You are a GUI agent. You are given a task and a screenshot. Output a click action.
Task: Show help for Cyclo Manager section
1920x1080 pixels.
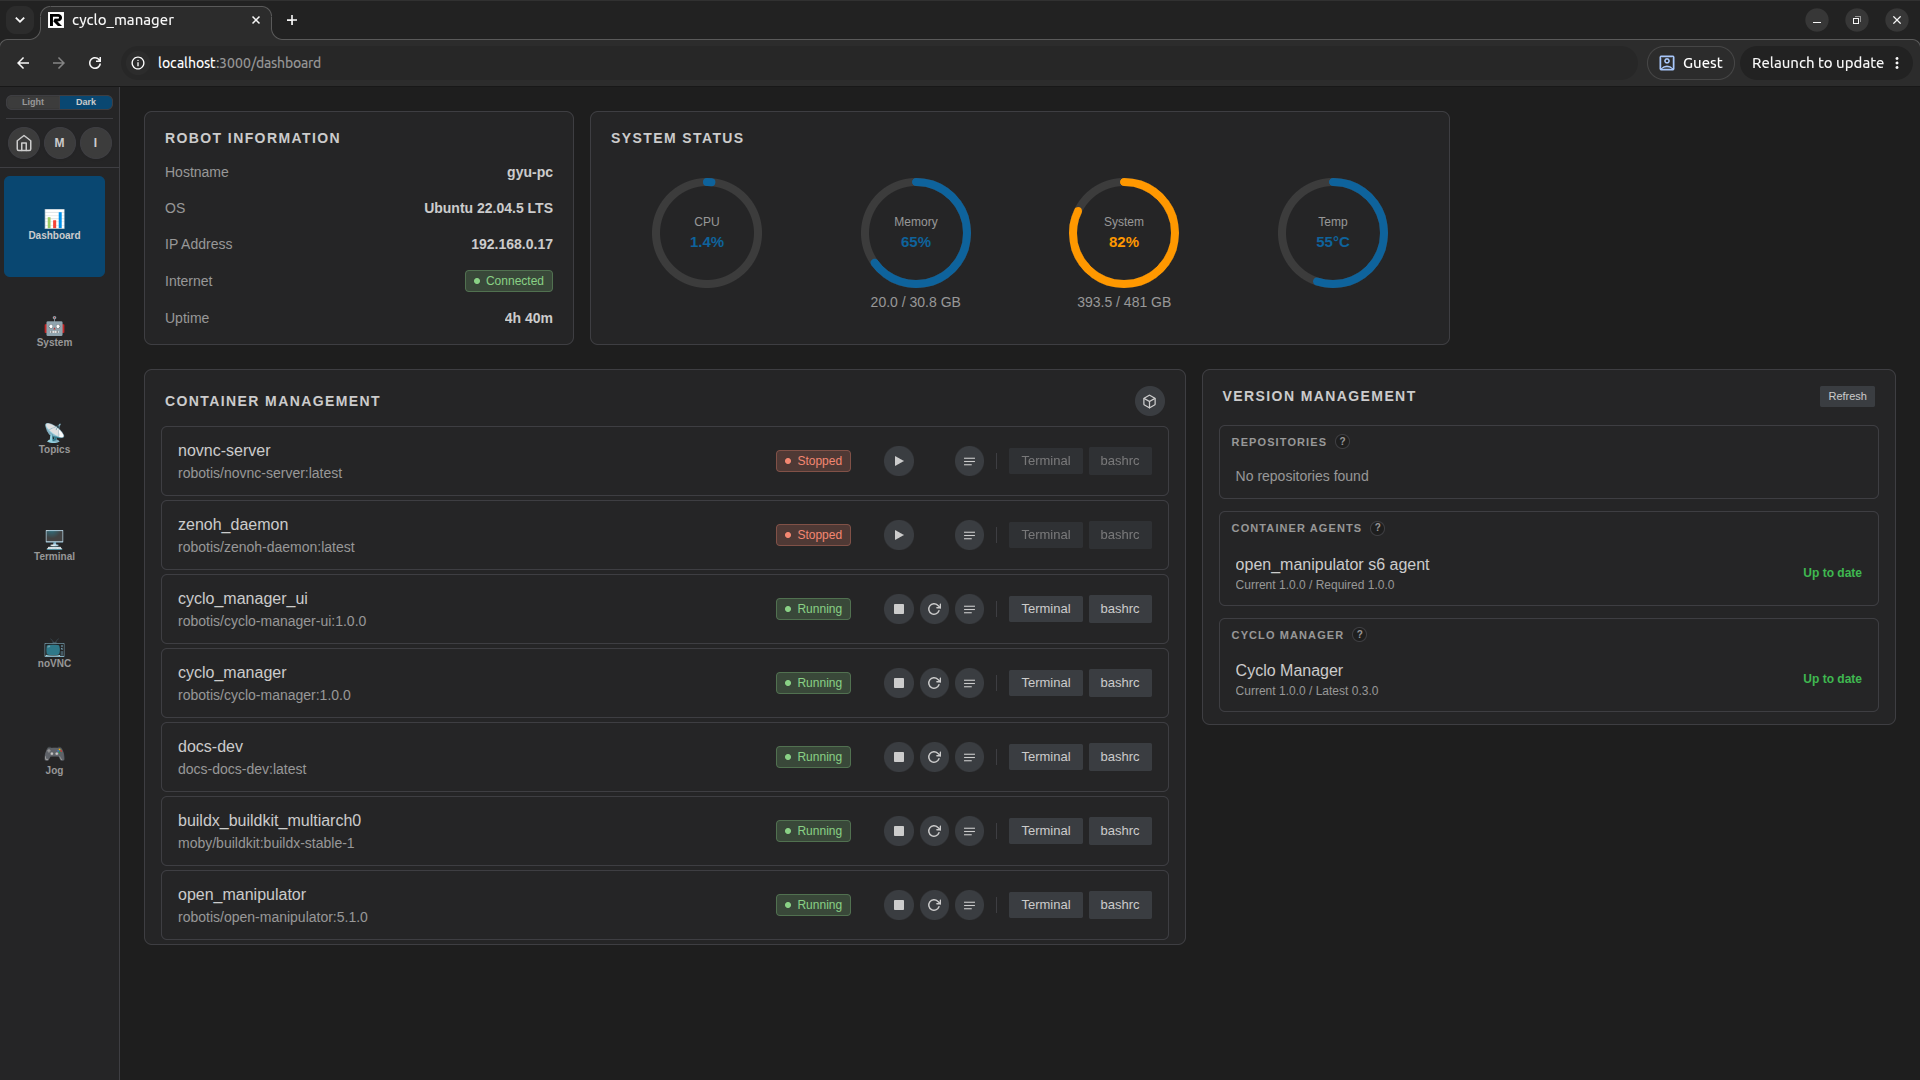click(x=1359, y=635)
